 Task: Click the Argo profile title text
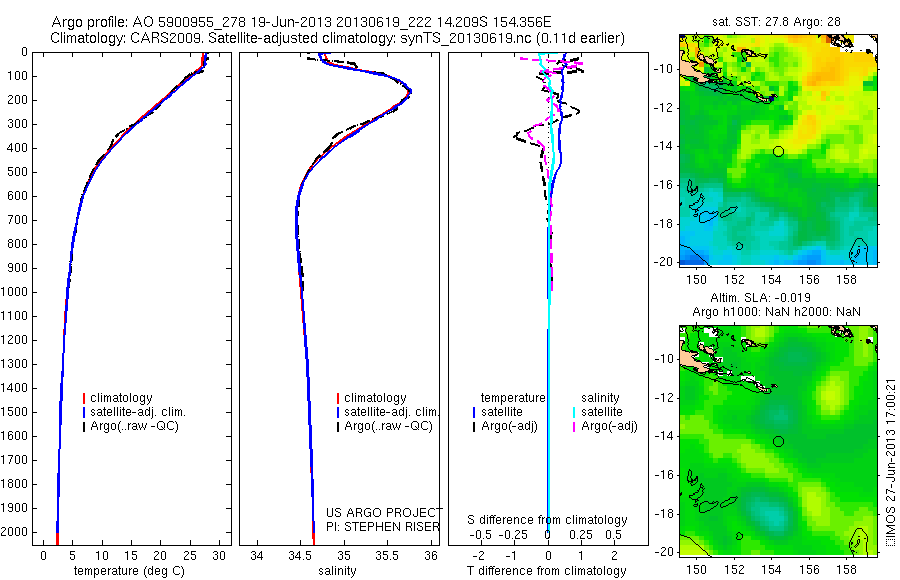coord(301,22)
